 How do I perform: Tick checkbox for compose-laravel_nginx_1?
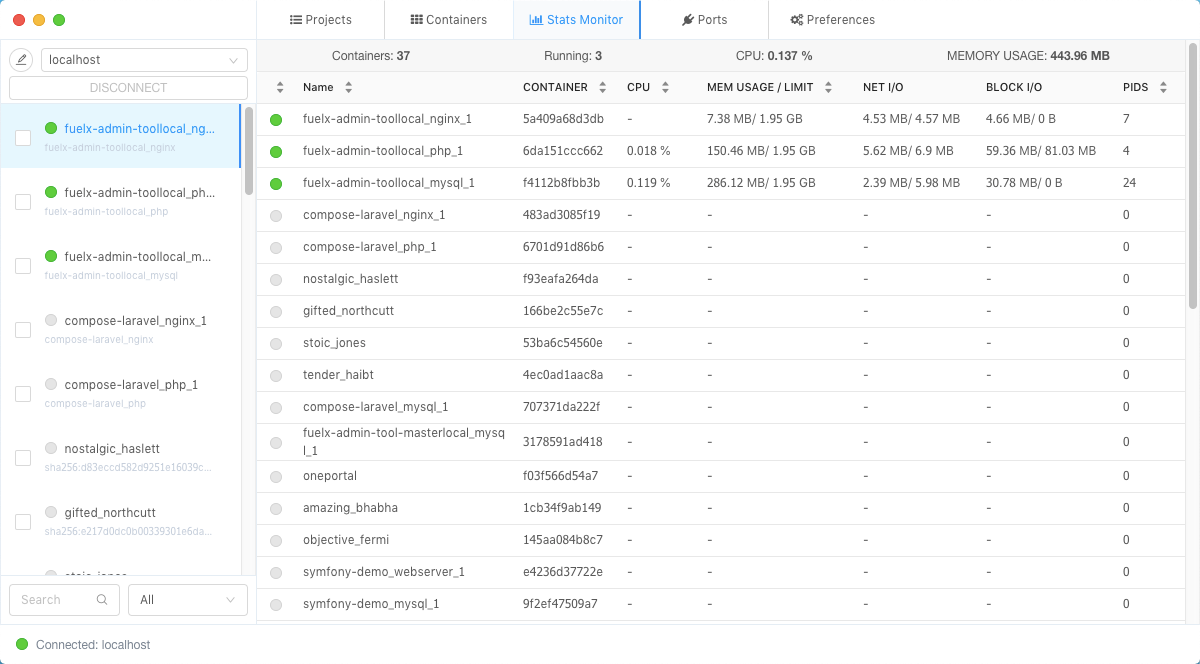click(x=23, y=330)
